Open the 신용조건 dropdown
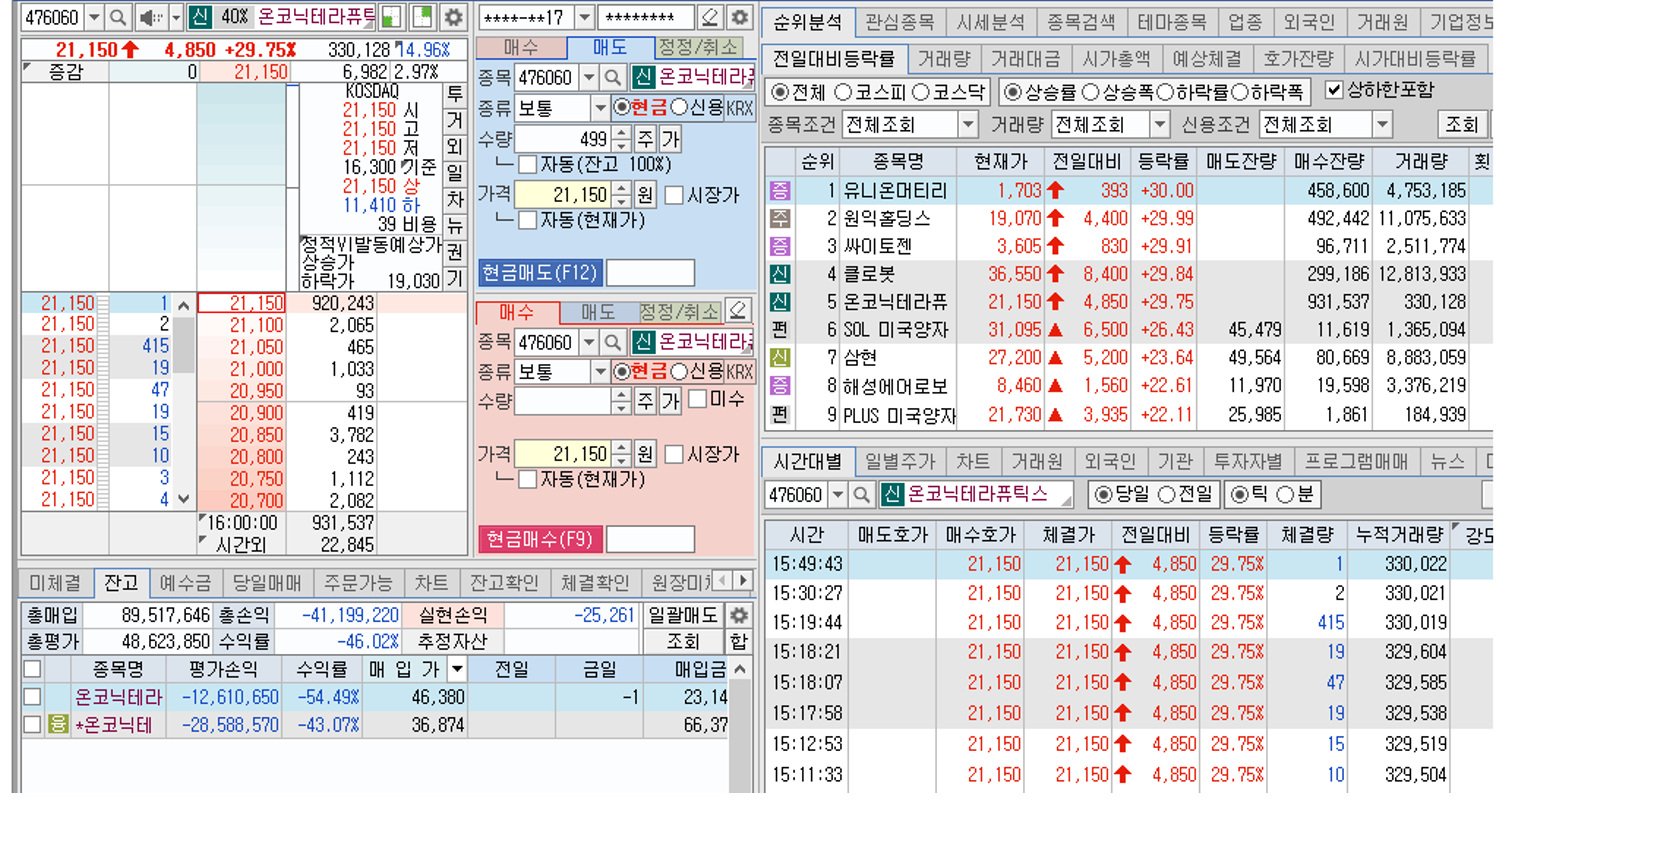 click(1382, 125)
